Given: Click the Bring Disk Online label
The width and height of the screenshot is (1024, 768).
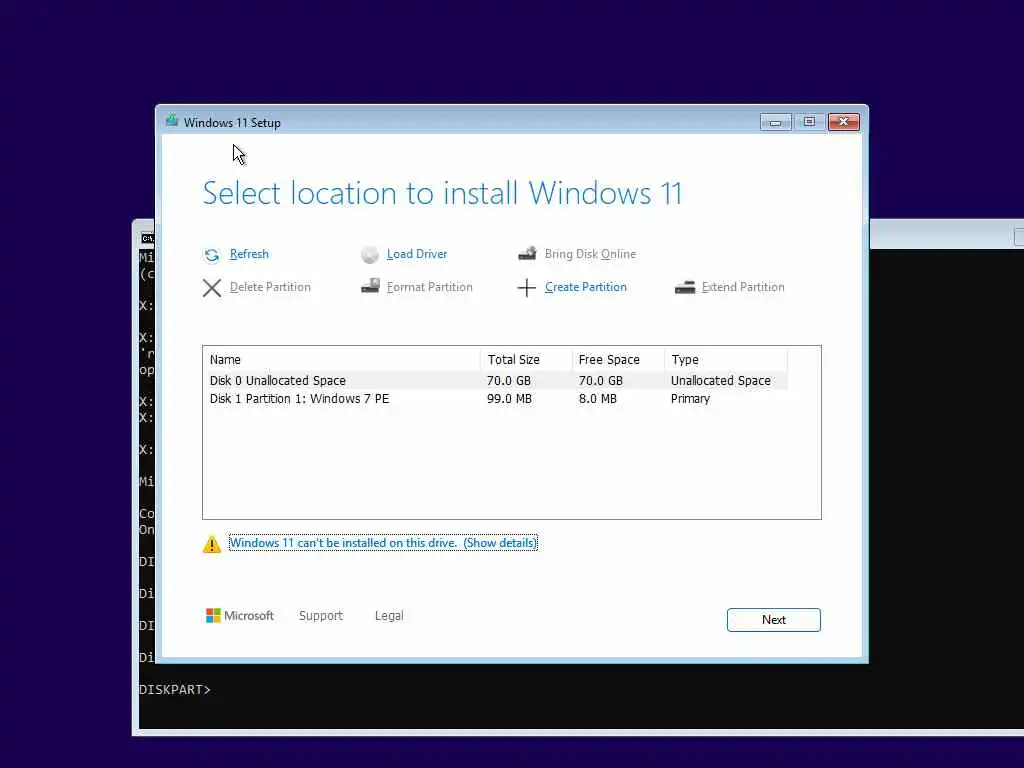Looking at the screenshot, I should point(590,254).
